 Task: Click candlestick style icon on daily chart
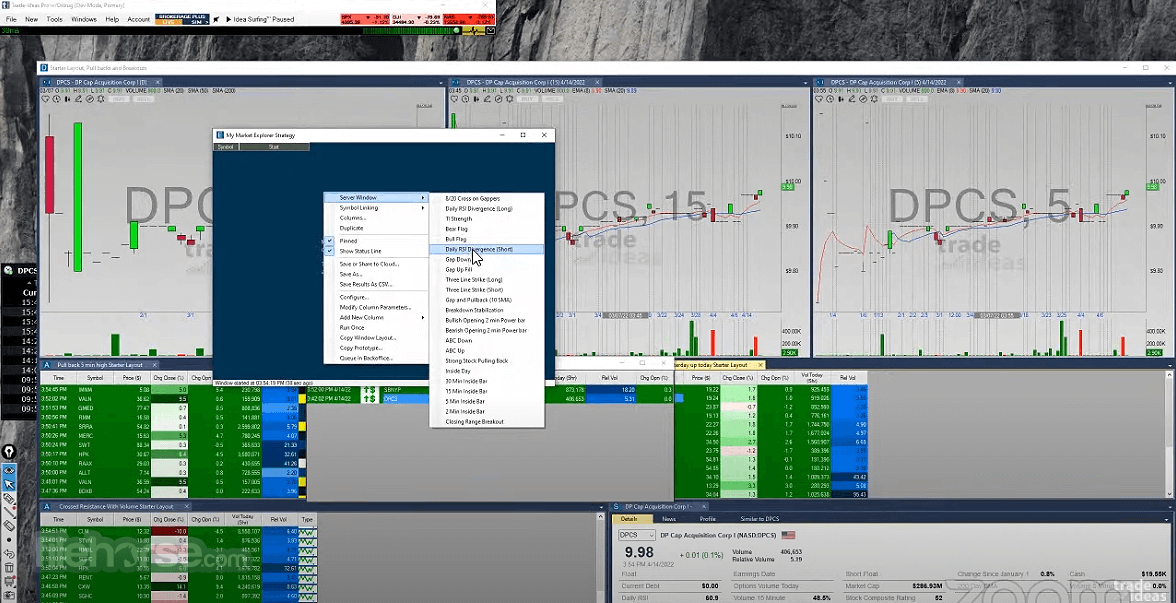pyautogui.click(x=68, y=99)
